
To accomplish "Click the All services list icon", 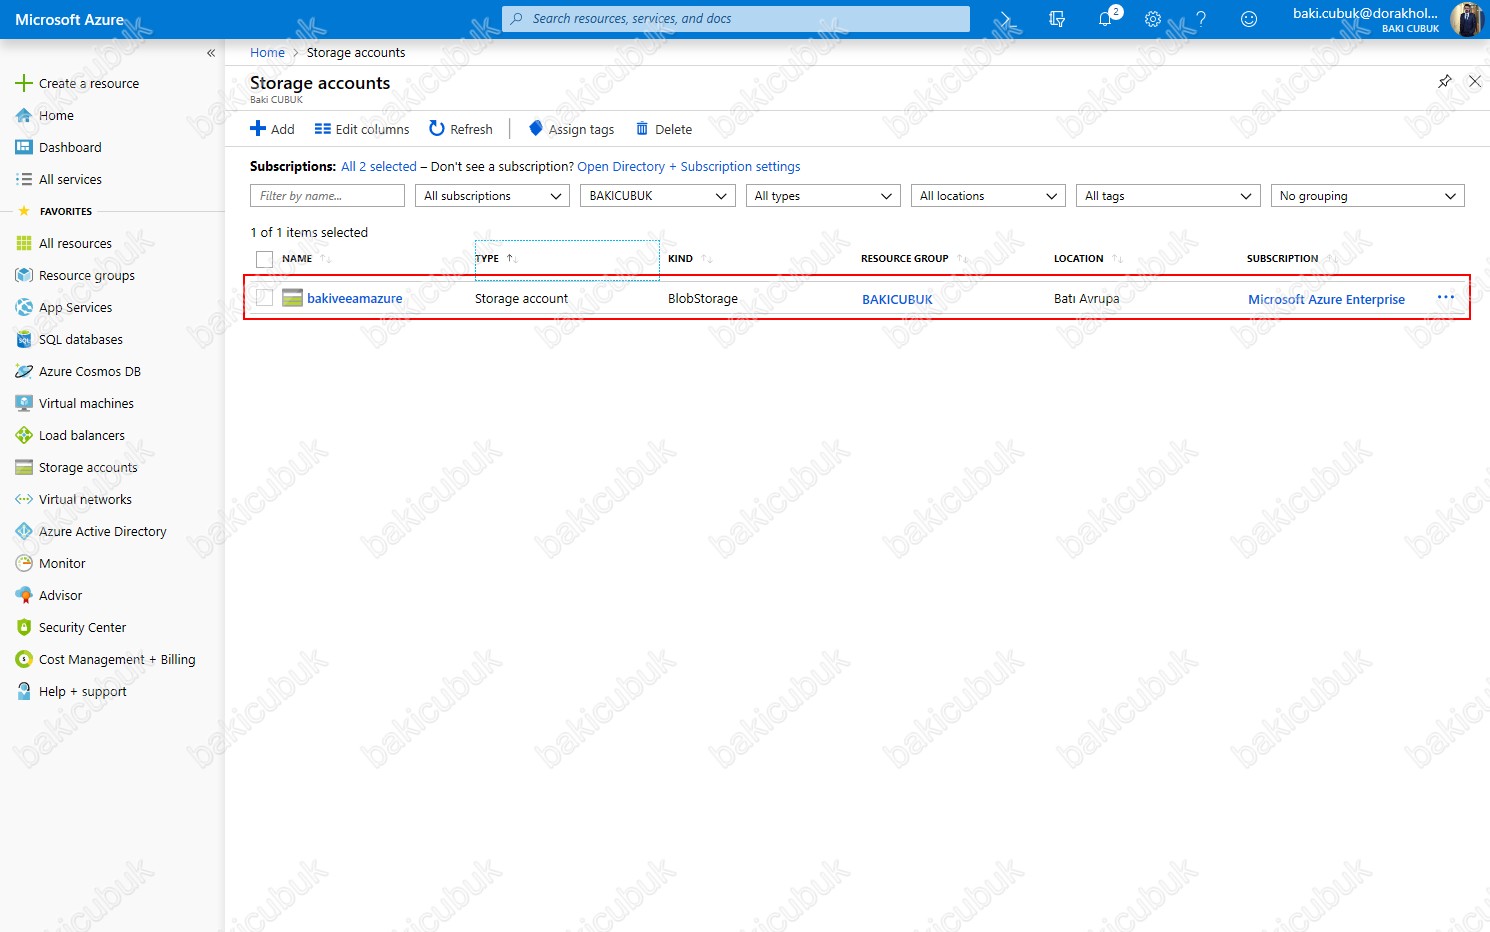I will point(24,179).
